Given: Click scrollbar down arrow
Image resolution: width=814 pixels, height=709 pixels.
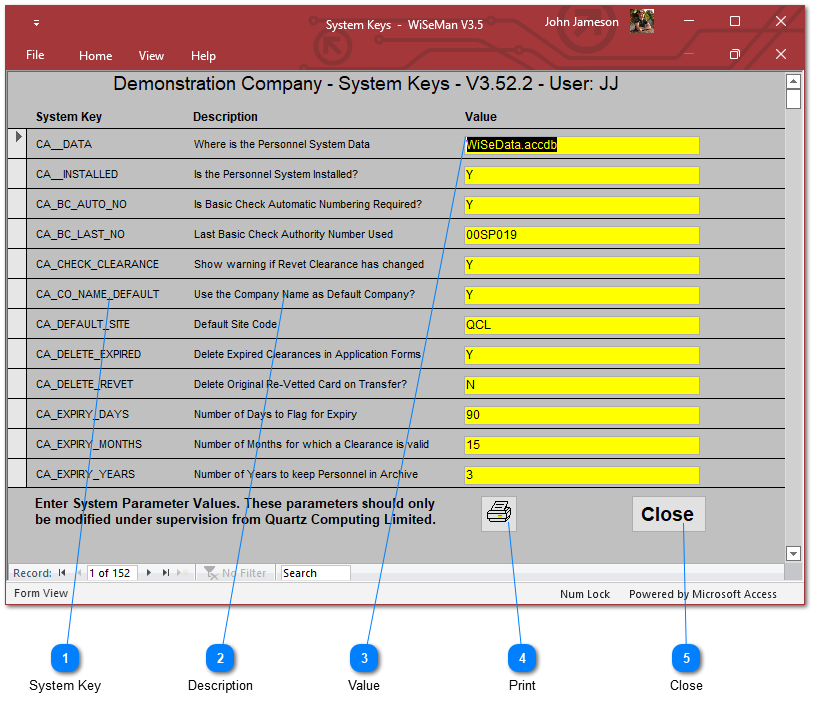Looking at the screenshot, I should (x=793, y=553).
